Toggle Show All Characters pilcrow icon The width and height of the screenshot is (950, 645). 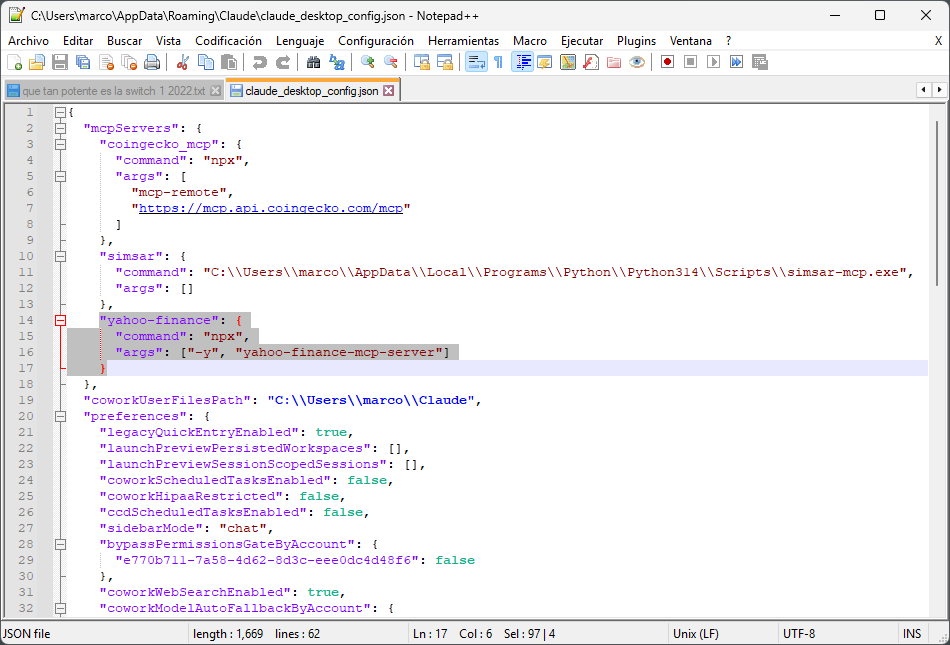pos(499,62)
